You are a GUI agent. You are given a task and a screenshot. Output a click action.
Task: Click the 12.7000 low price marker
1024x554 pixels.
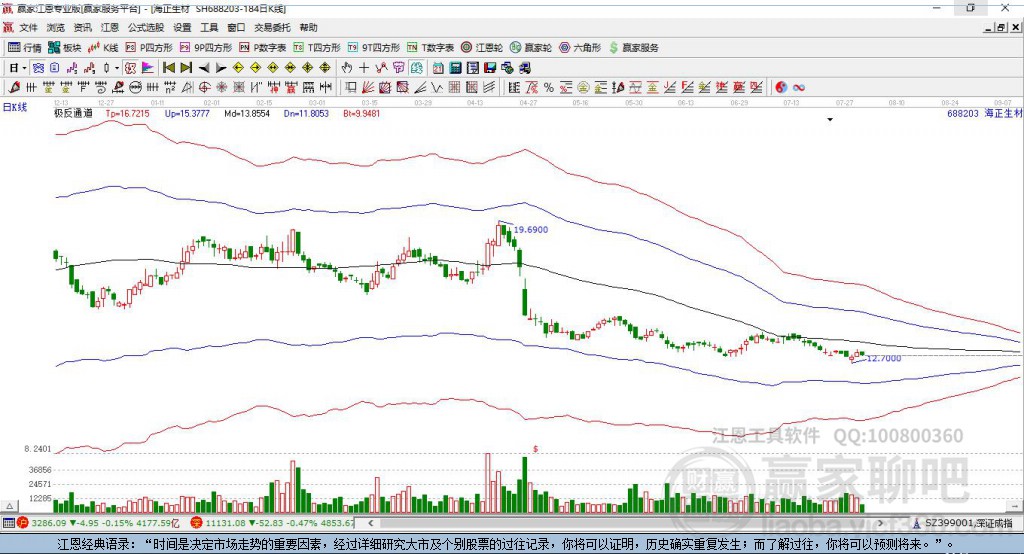coord(884,359)
